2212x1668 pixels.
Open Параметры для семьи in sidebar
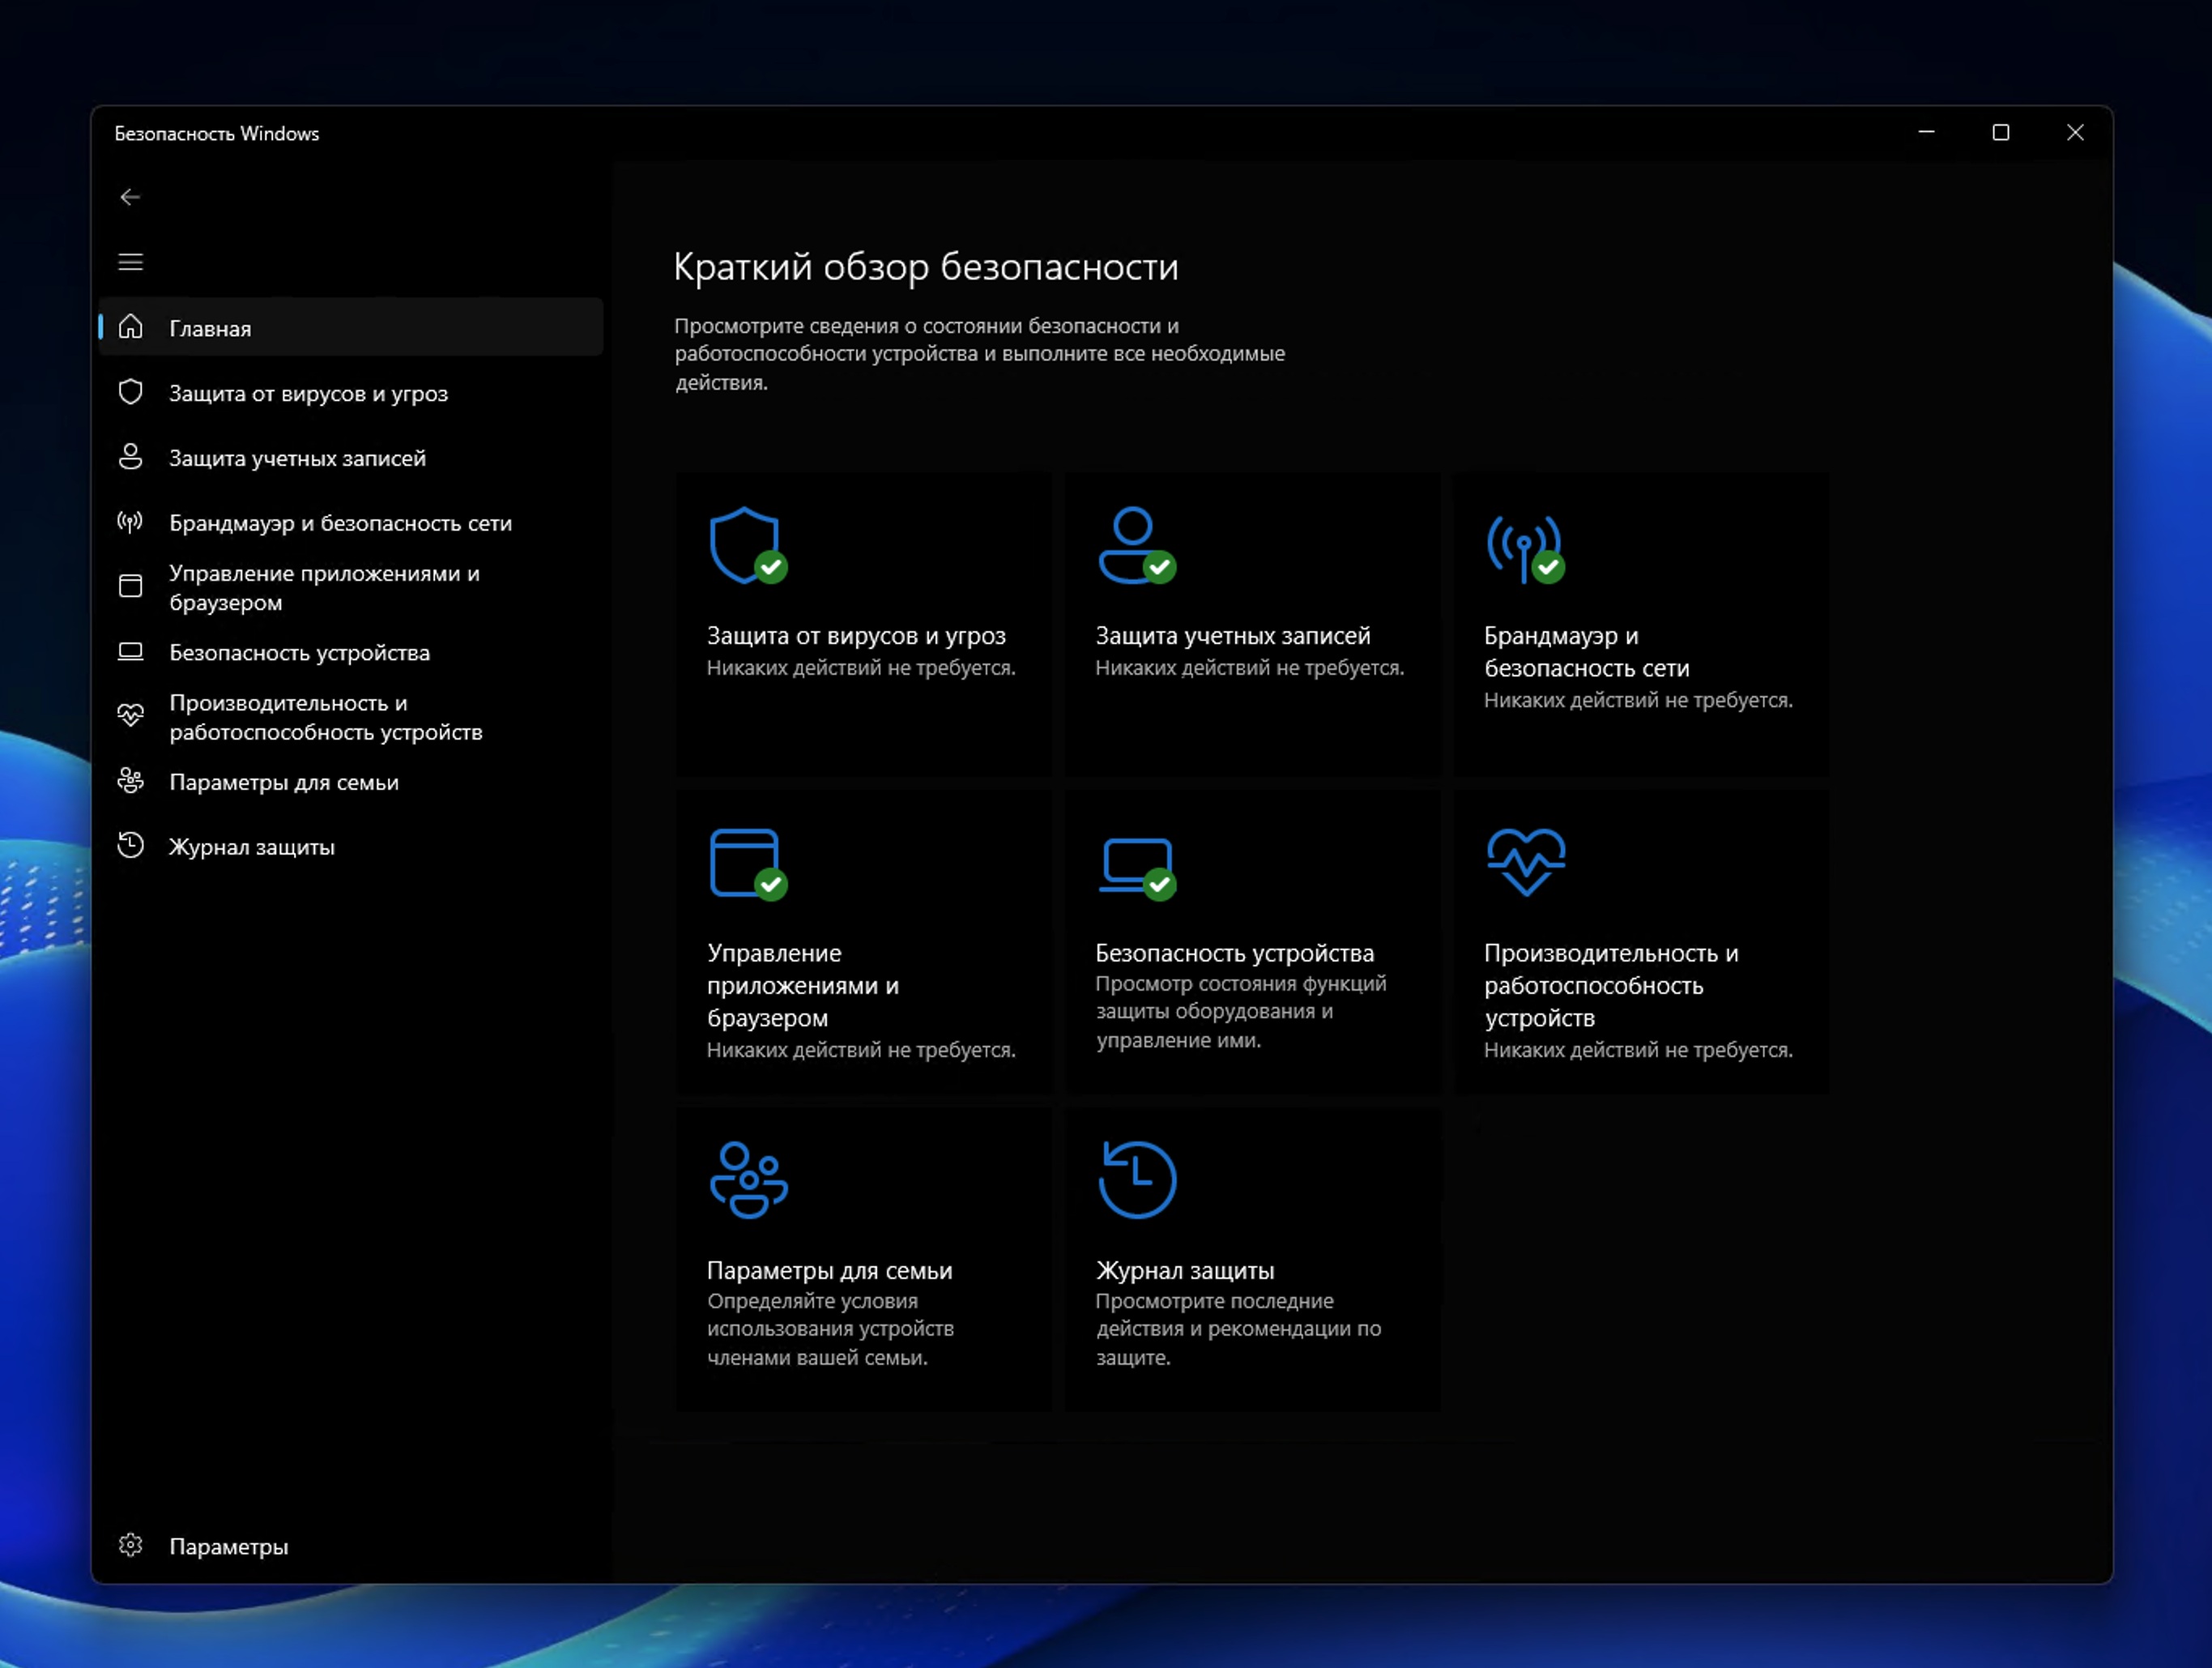point(283,782)
